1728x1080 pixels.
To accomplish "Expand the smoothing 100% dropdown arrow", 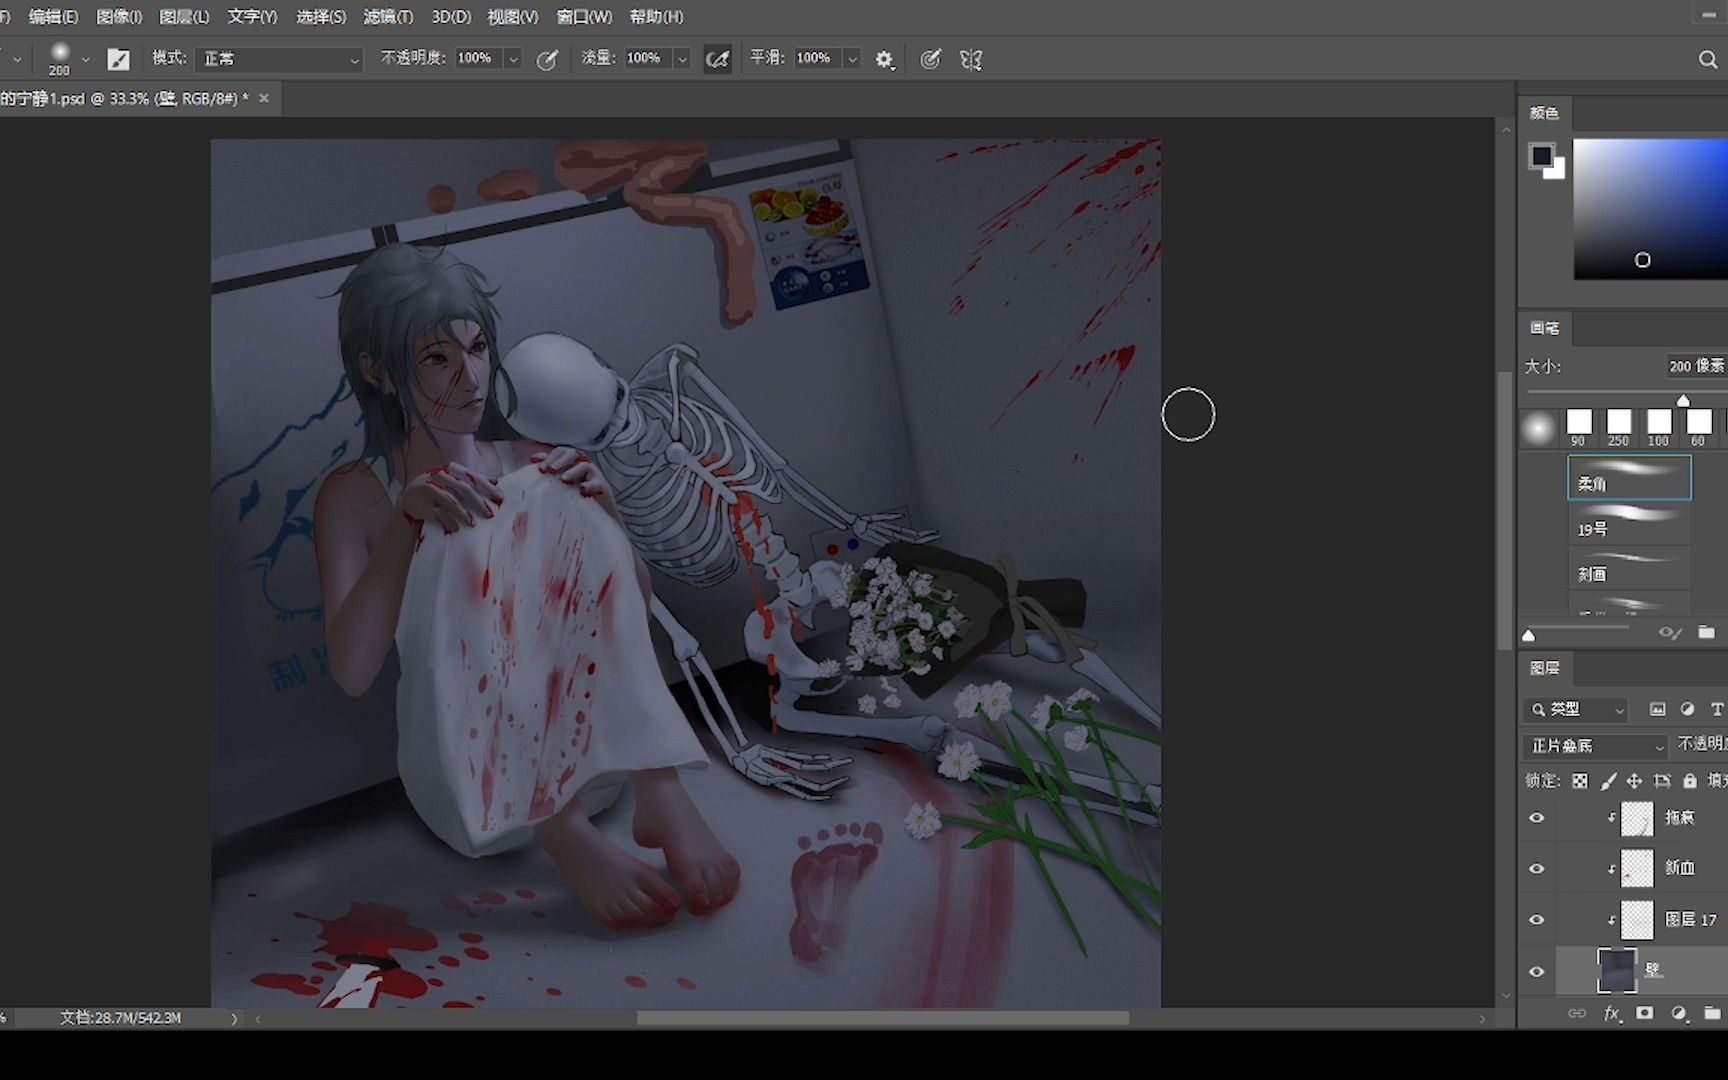I will [852, 60].
